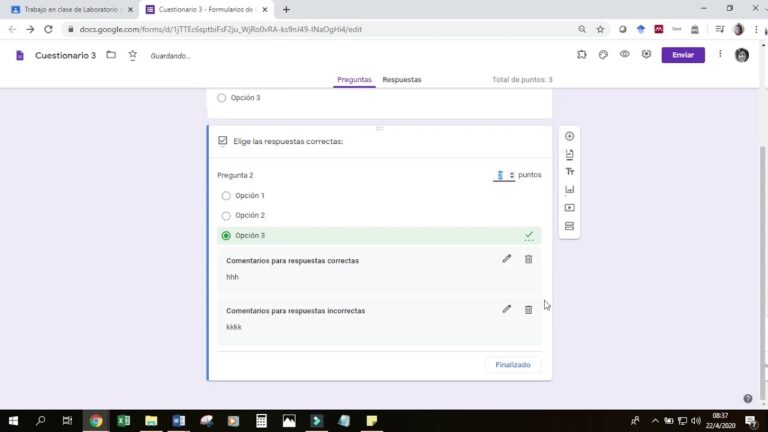Move Cuestionario 3 to a folder

coord(111,55)
